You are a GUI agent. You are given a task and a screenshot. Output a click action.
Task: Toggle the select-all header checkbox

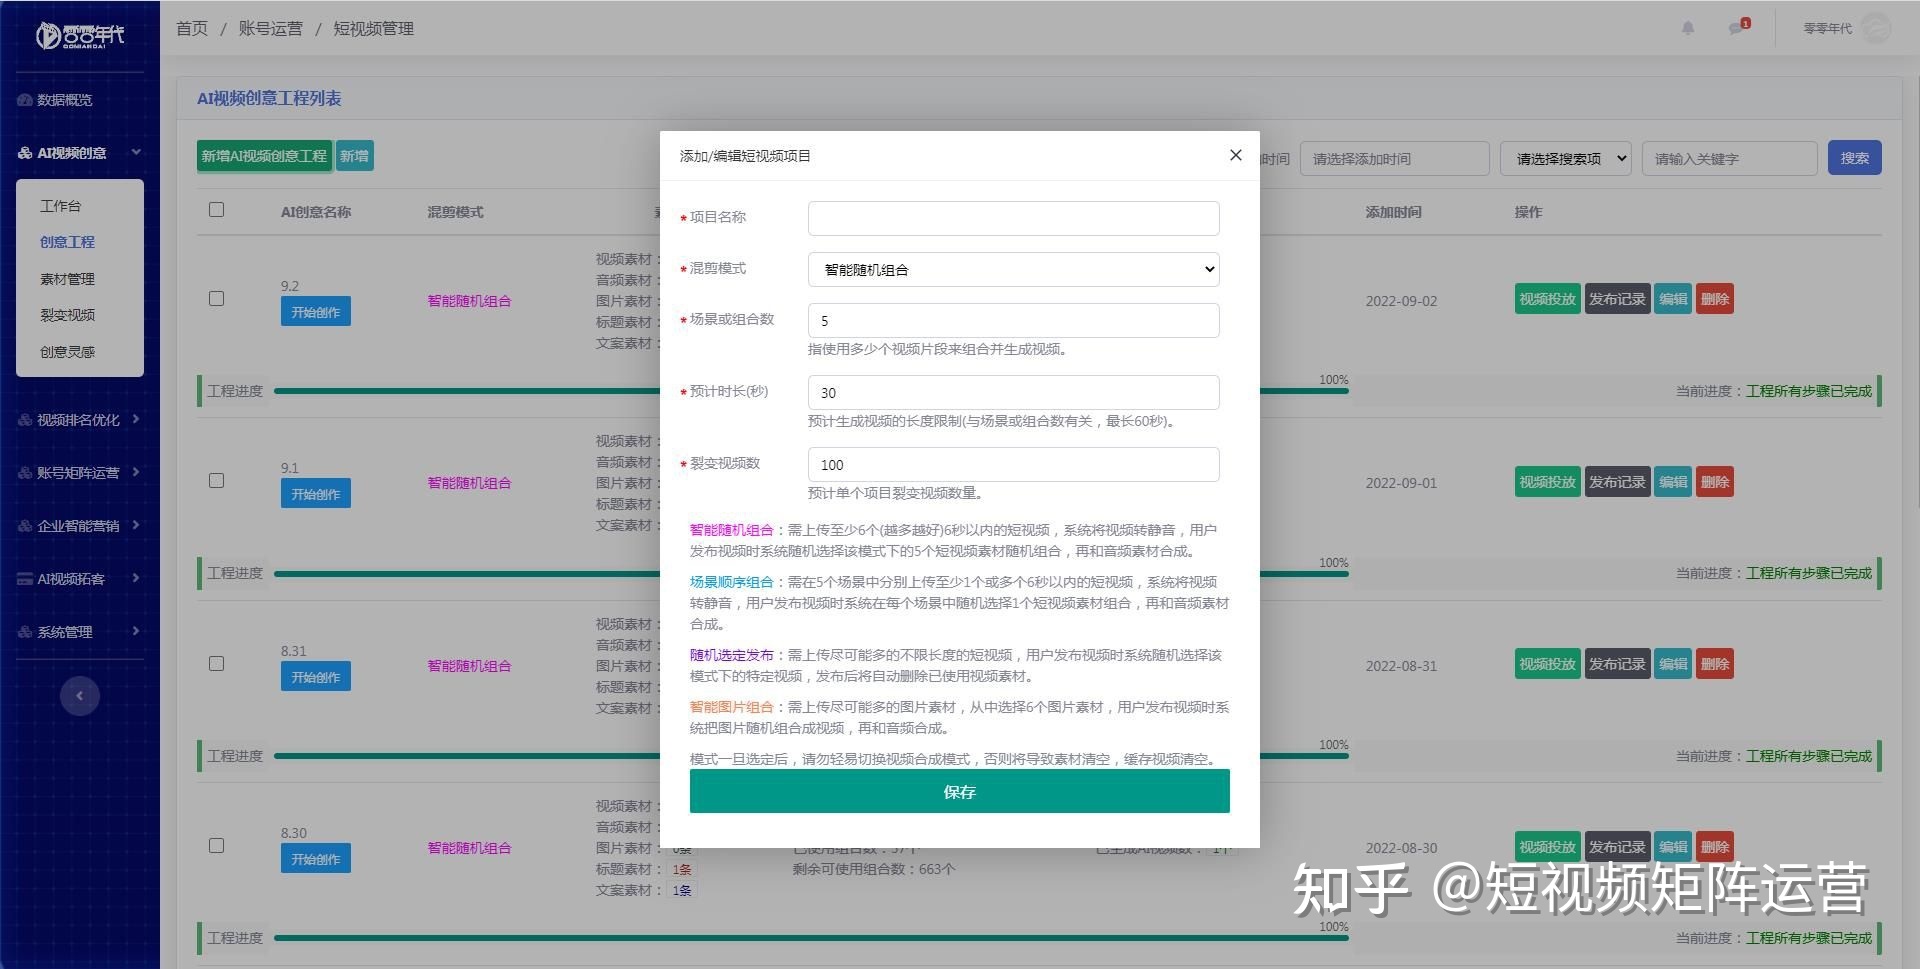[216, 210]
